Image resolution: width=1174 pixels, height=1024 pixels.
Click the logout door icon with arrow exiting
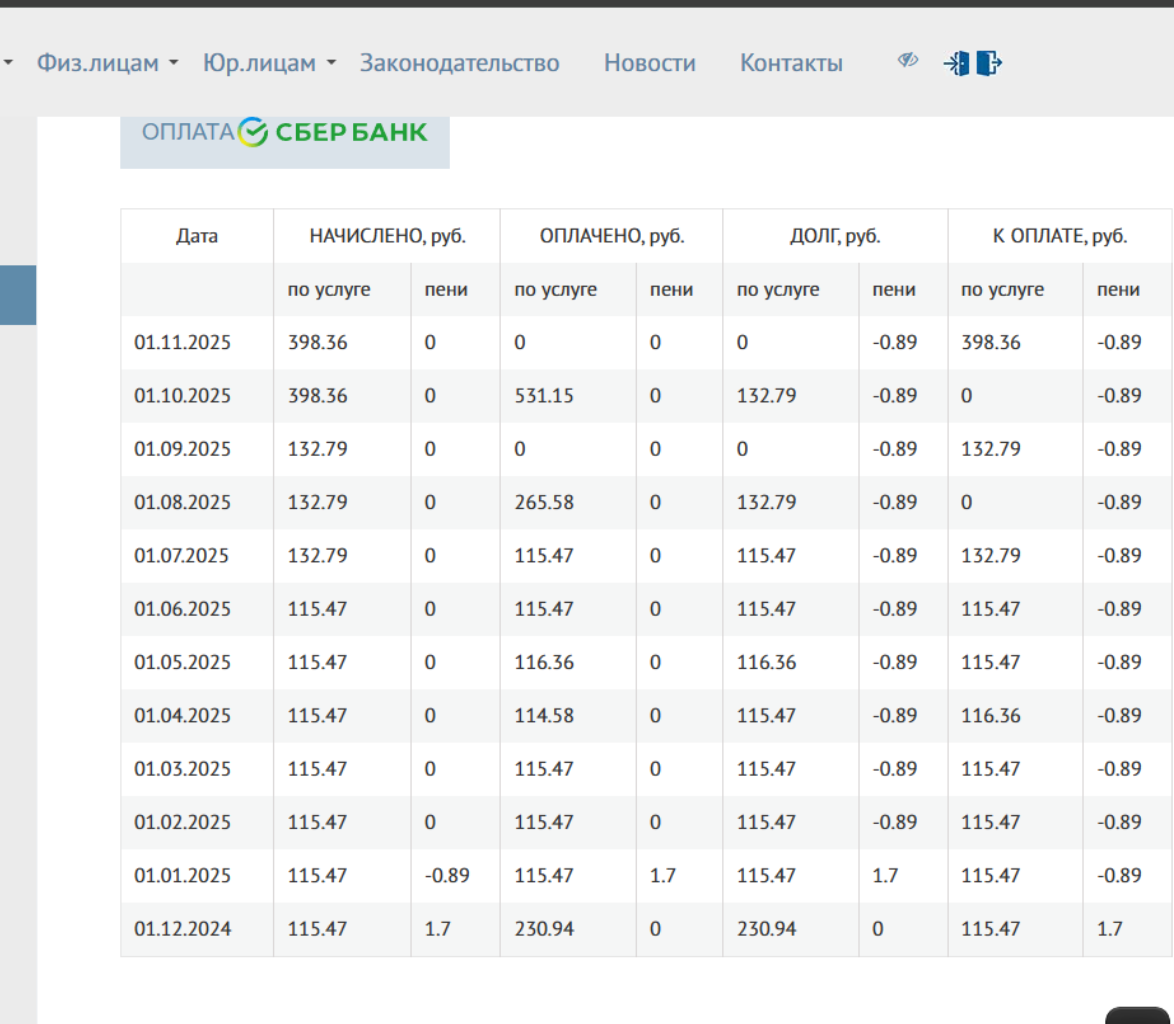point(989,63)
